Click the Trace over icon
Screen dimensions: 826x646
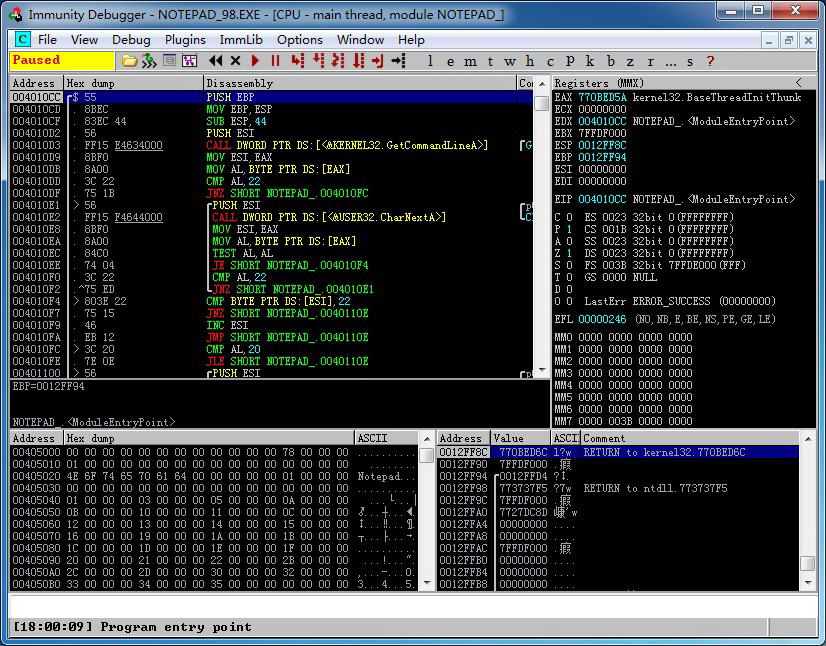coord(358,61)
